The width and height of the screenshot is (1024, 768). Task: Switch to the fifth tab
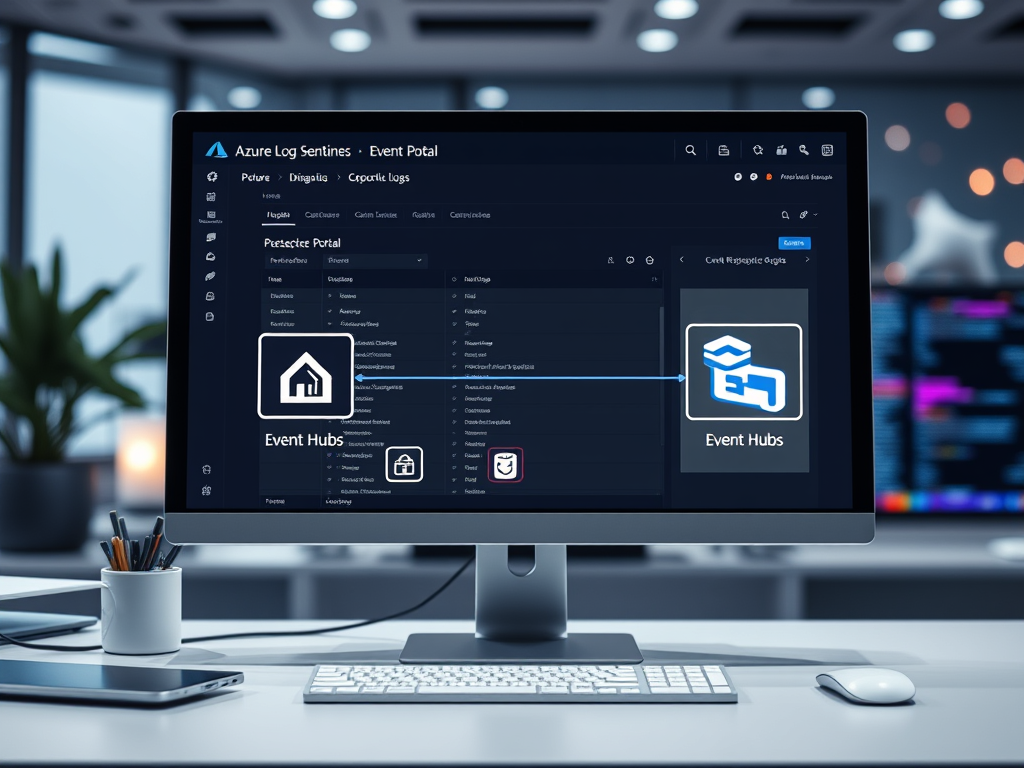(470, 215)
